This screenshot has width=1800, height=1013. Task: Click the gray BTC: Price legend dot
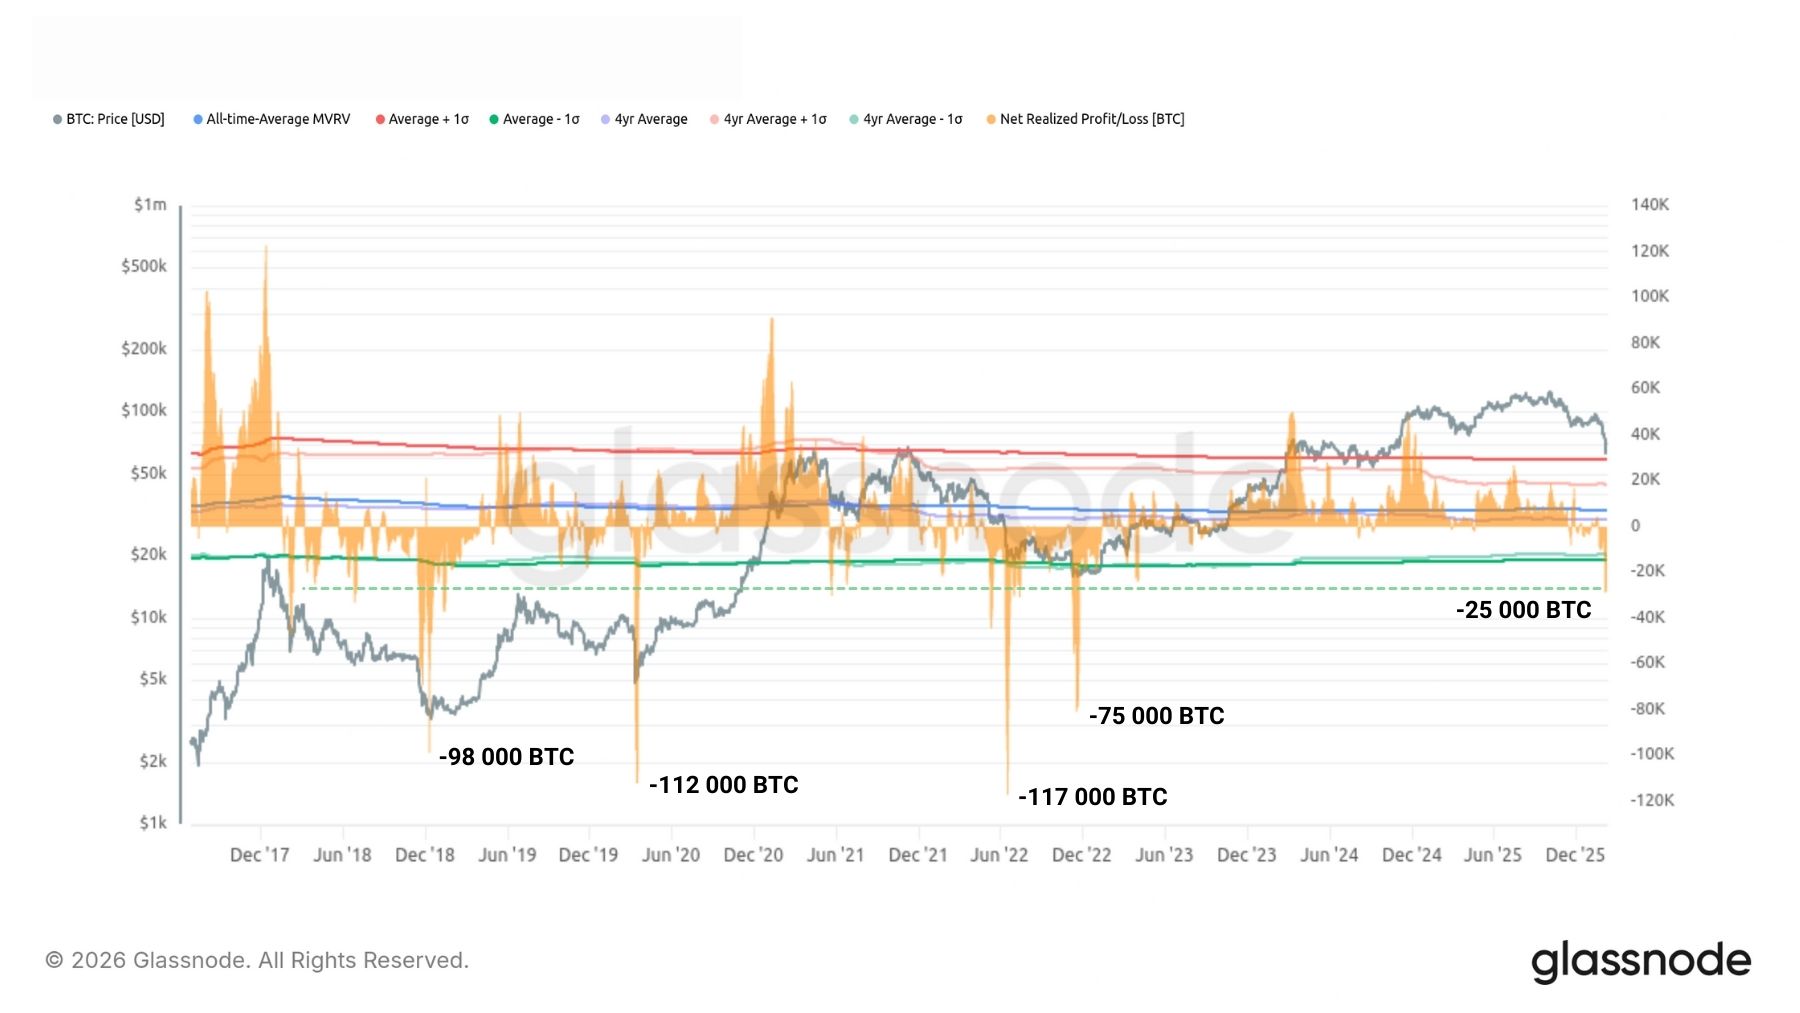point(55,119)
